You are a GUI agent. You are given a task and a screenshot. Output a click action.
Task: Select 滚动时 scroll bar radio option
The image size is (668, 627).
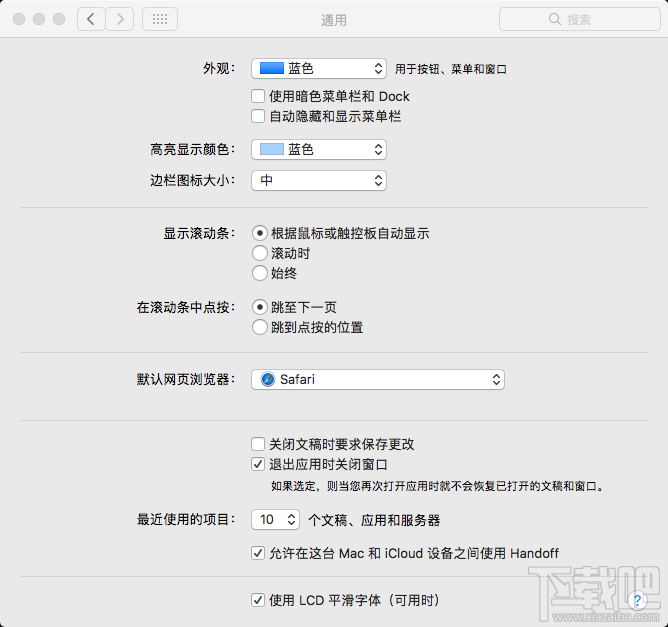click(x=260, y=253)
